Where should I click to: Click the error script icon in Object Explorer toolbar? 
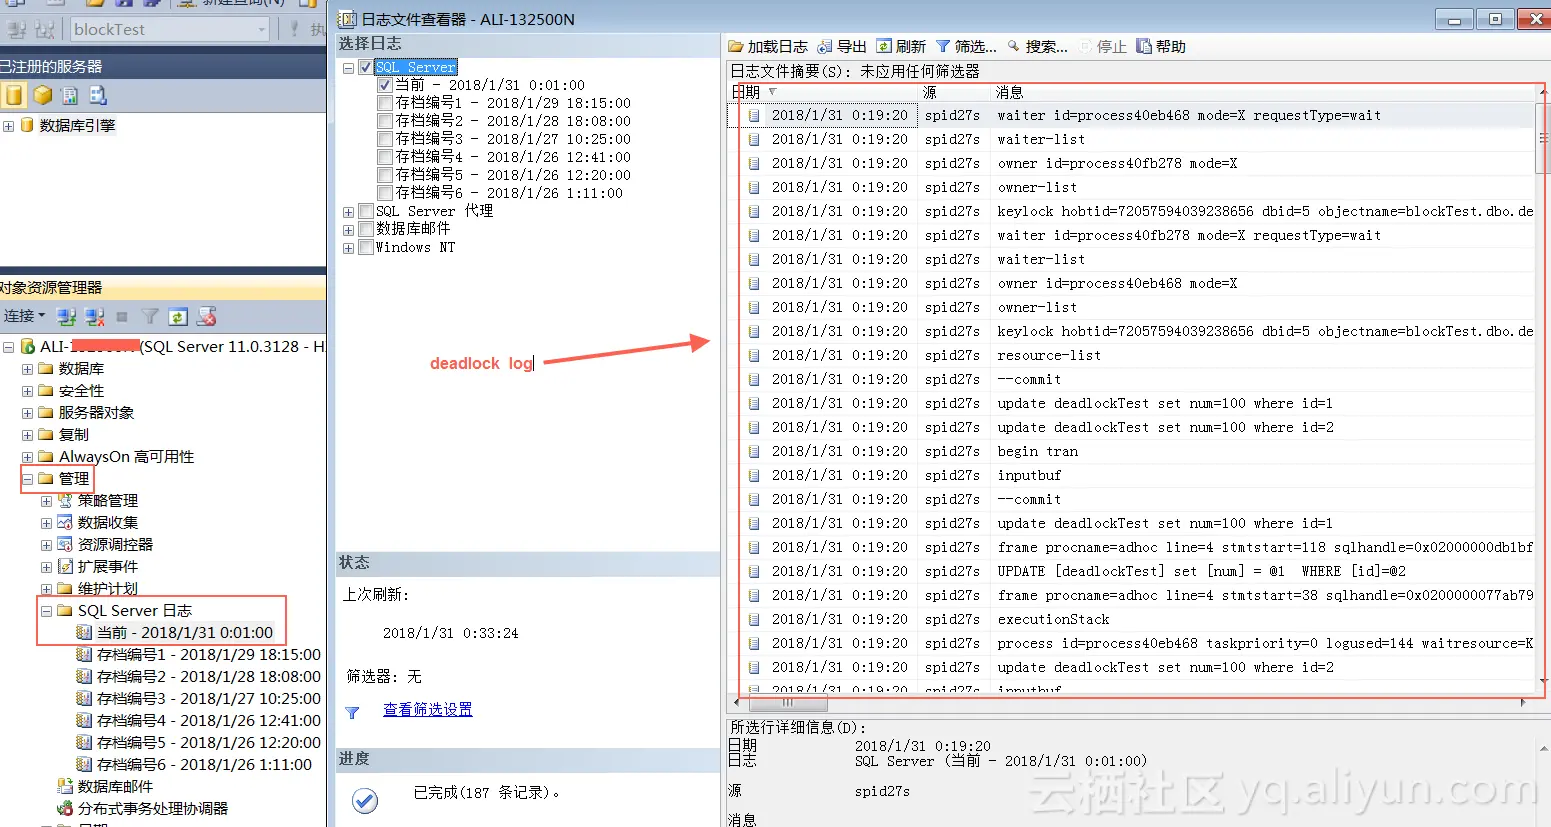click(206, 317)
